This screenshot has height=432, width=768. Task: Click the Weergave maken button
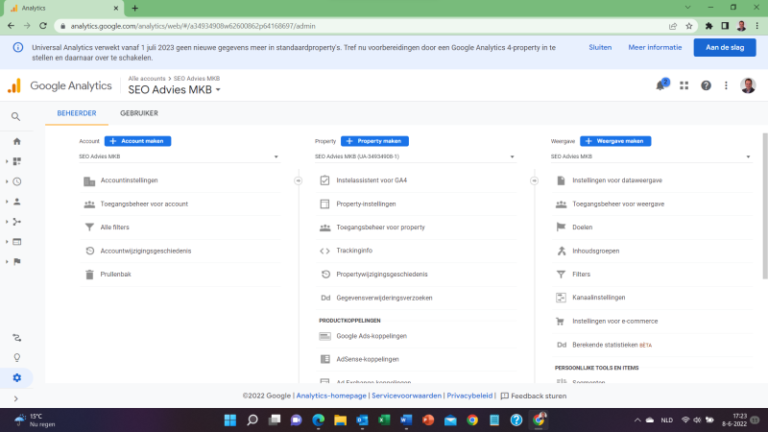coord(615,141)
